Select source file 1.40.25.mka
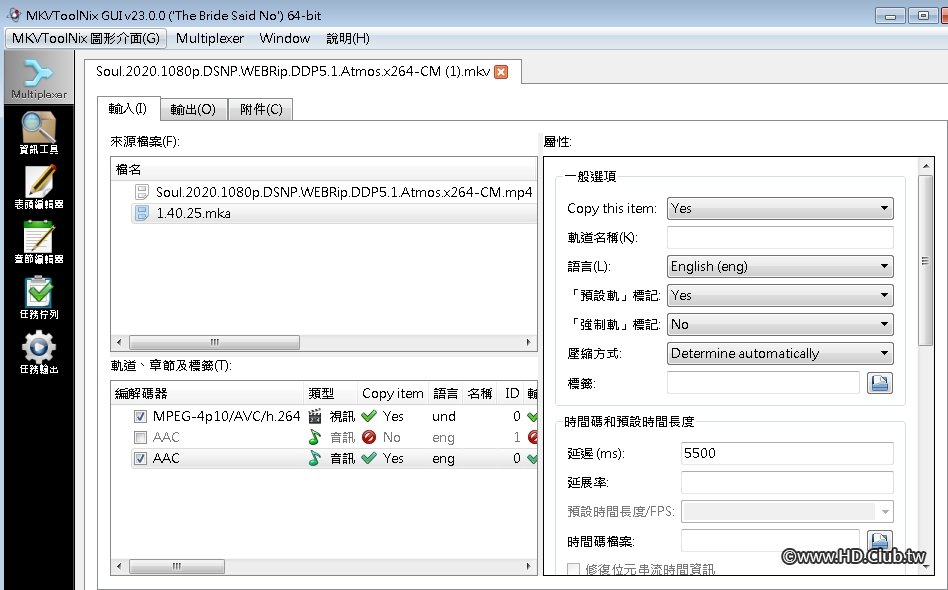 tap(193, 213)
